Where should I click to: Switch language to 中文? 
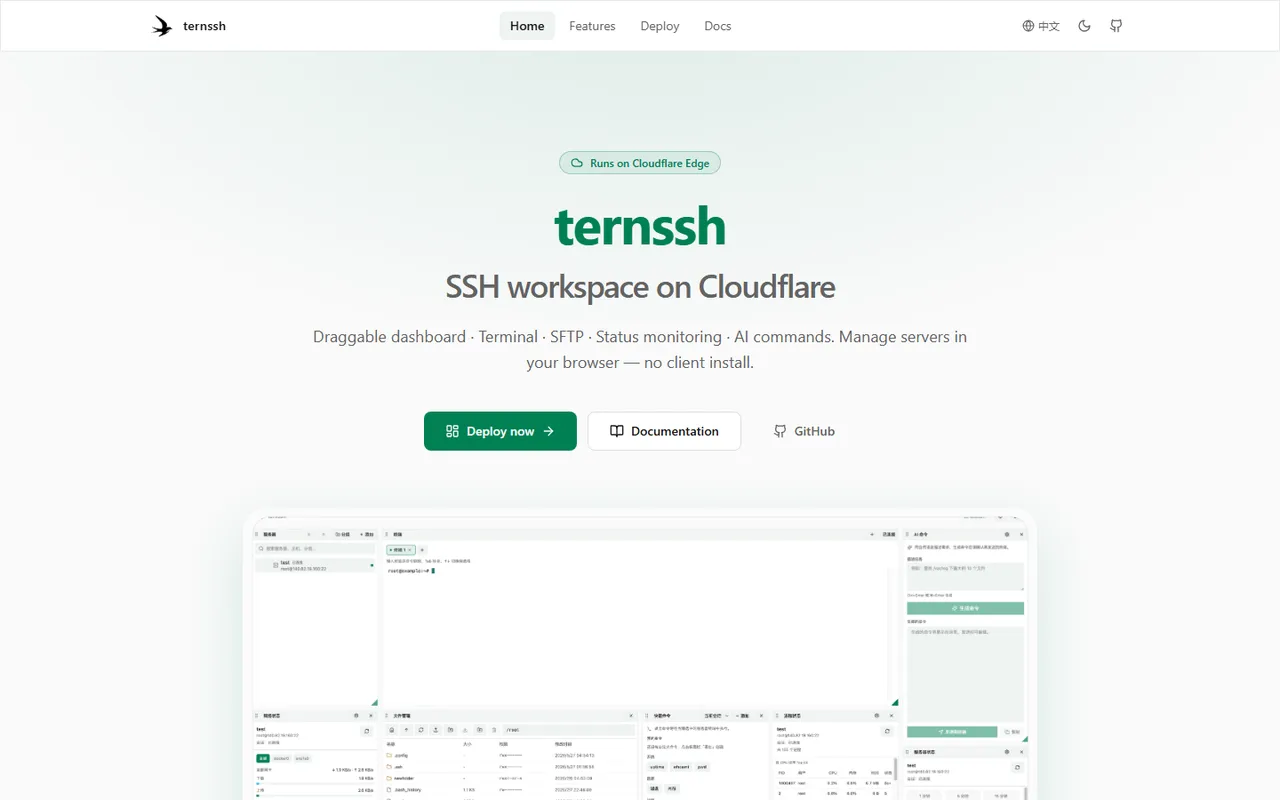(x=1041, y=26)
